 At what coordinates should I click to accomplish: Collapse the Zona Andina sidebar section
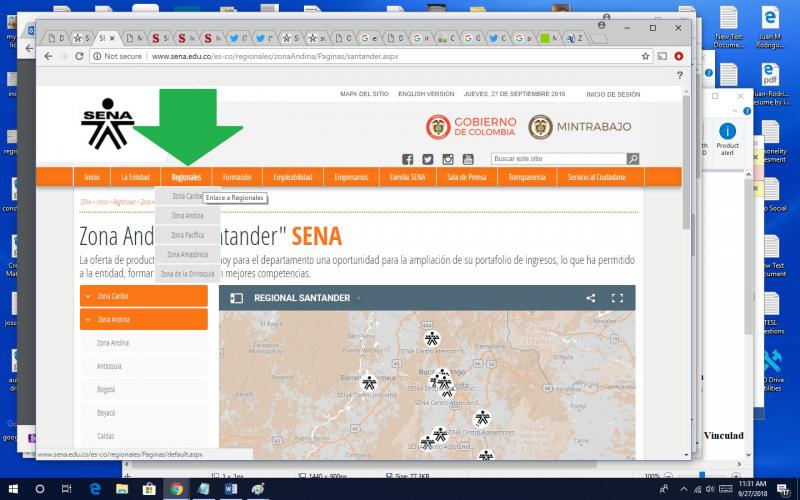(144, 319)
